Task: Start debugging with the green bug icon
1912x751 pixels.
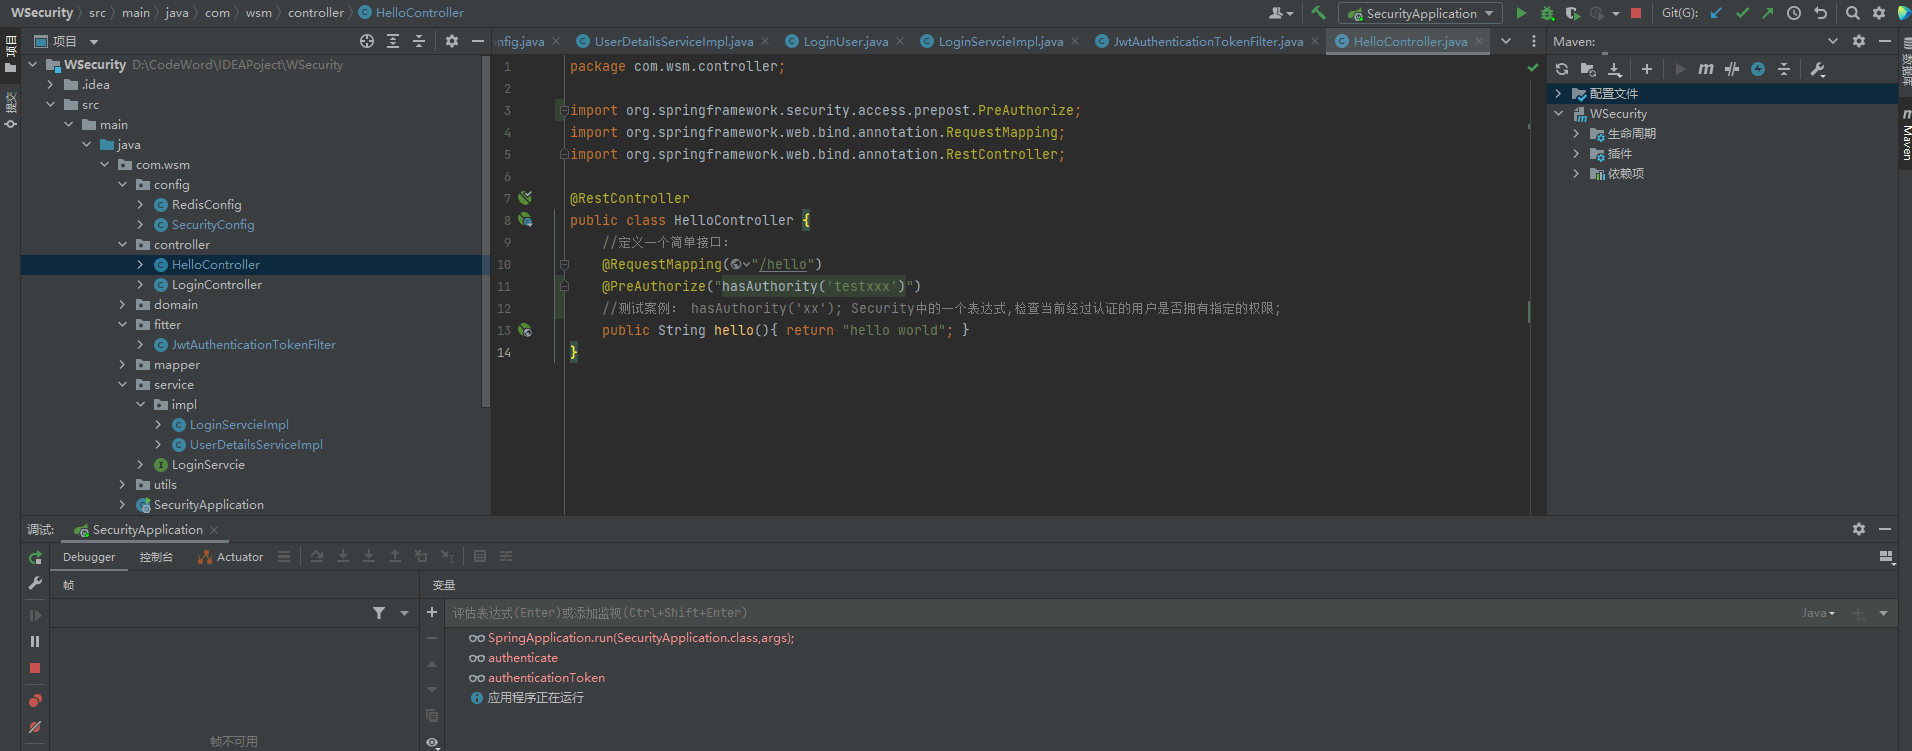Action: (x=1547, y=13)
